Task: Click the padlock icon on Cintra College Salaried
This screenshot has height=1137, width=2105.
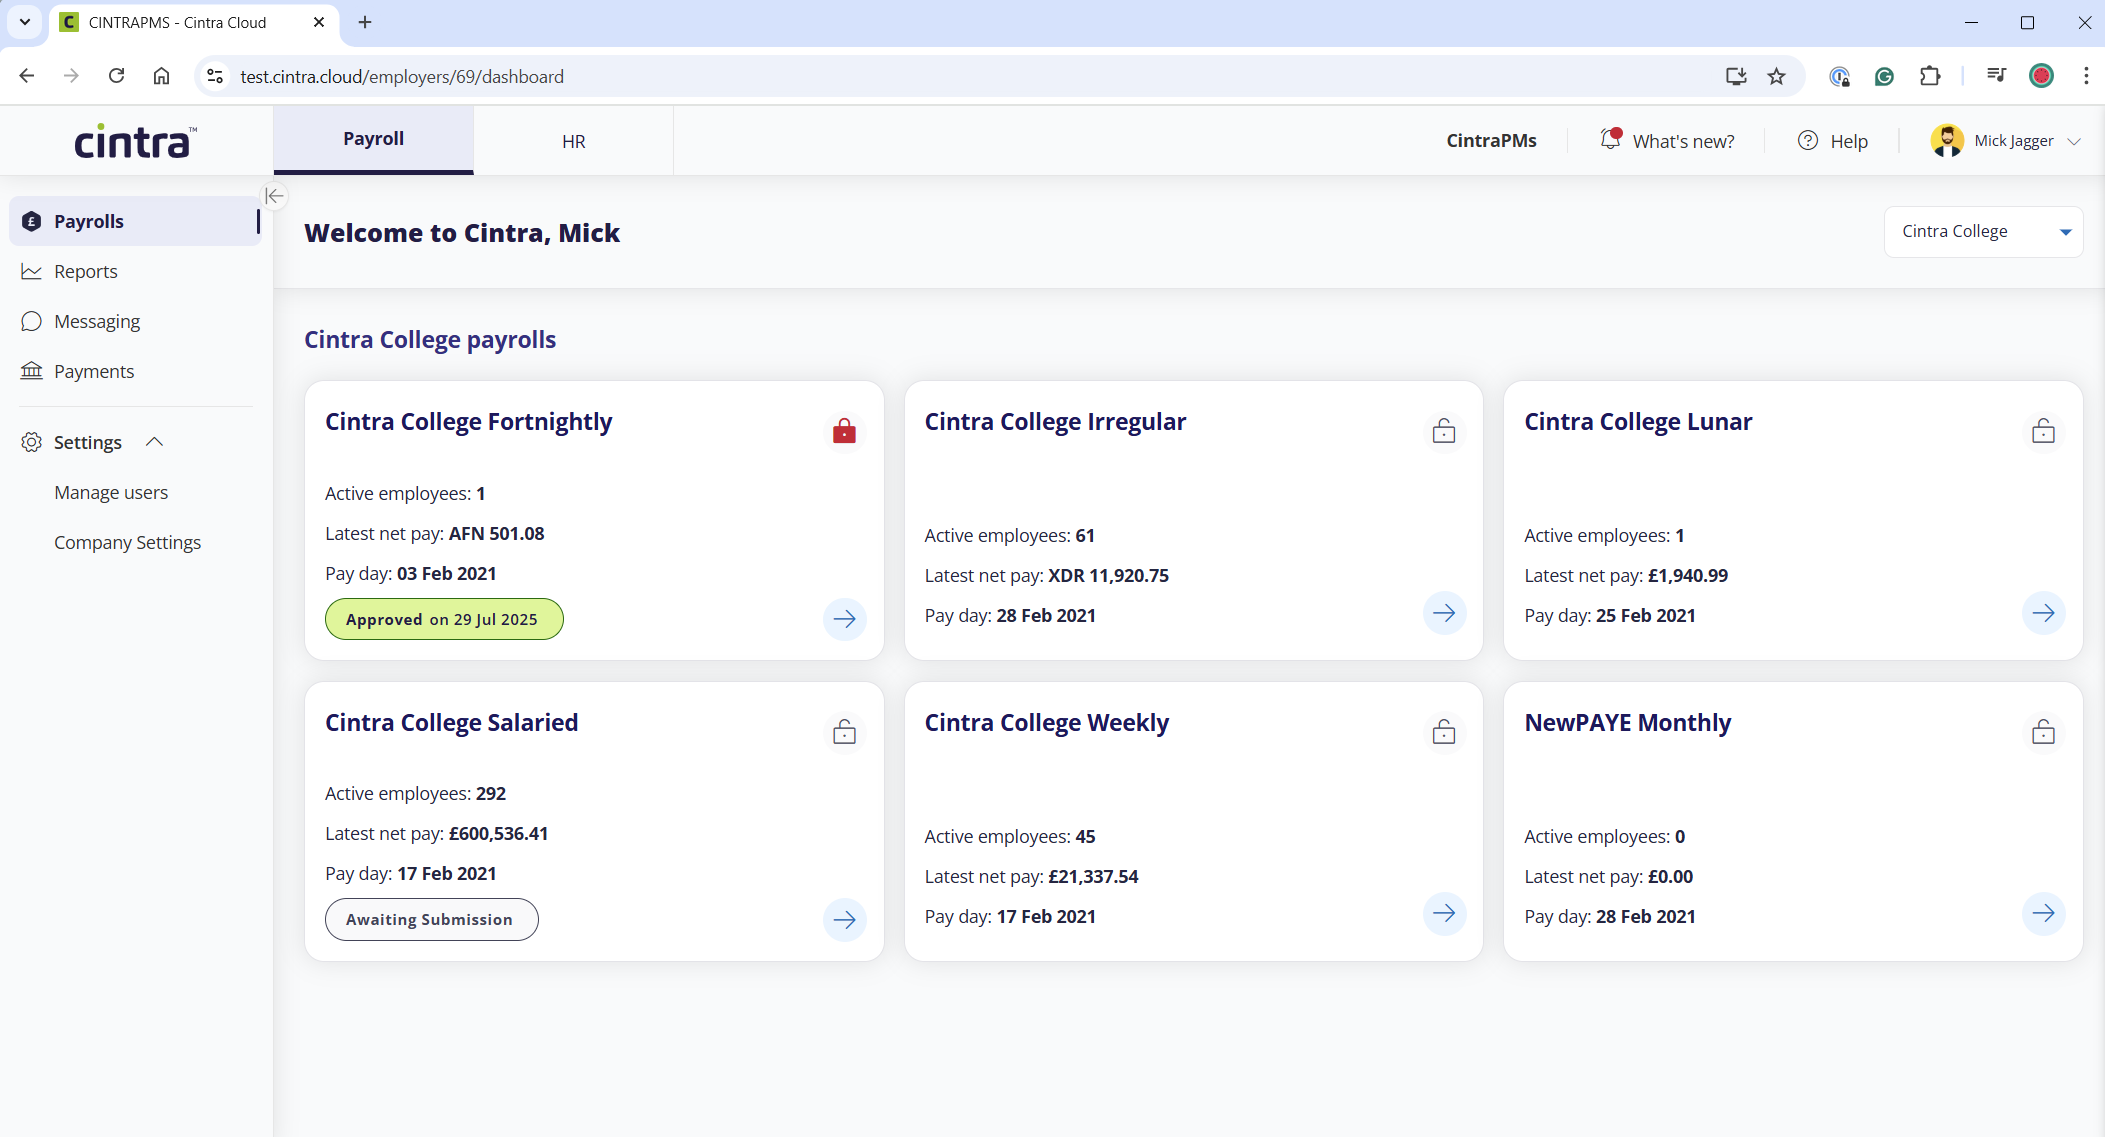Action: click(x=844, y=732)
